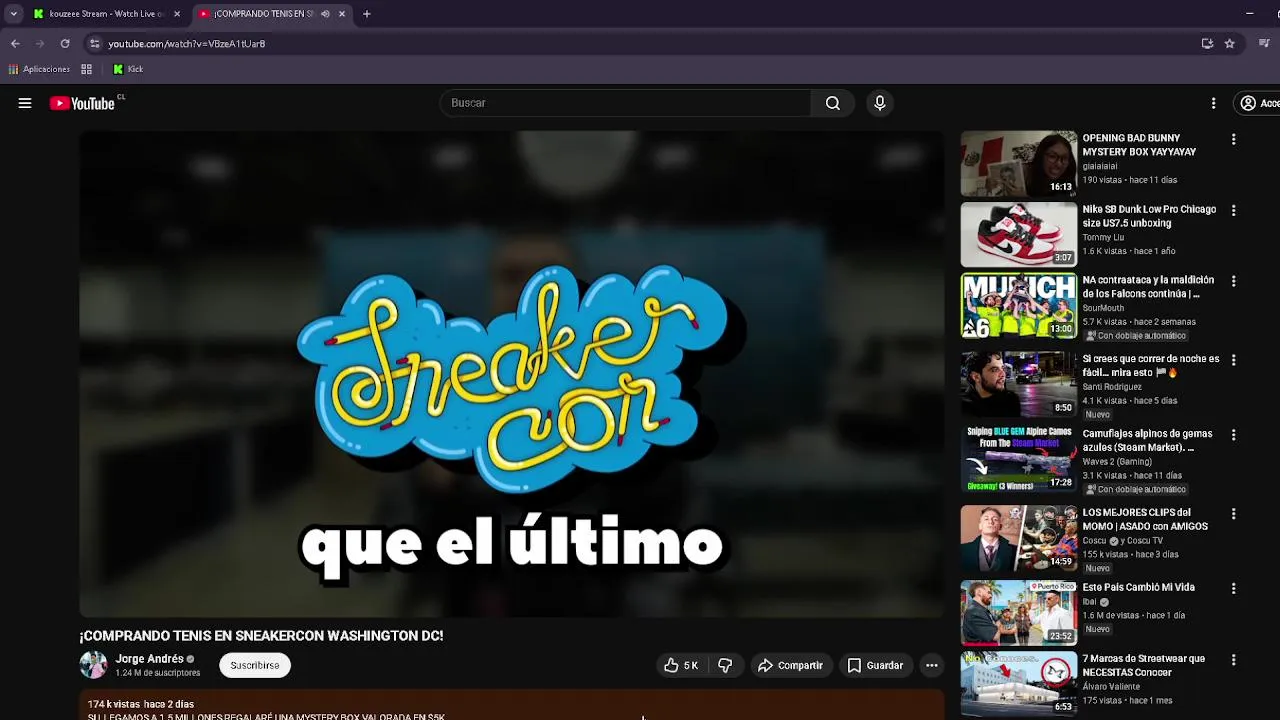Click 'Santi Rodriguez' channel text
The height and width of the screenshot is (720, 1280).
tap(1112, 387)
